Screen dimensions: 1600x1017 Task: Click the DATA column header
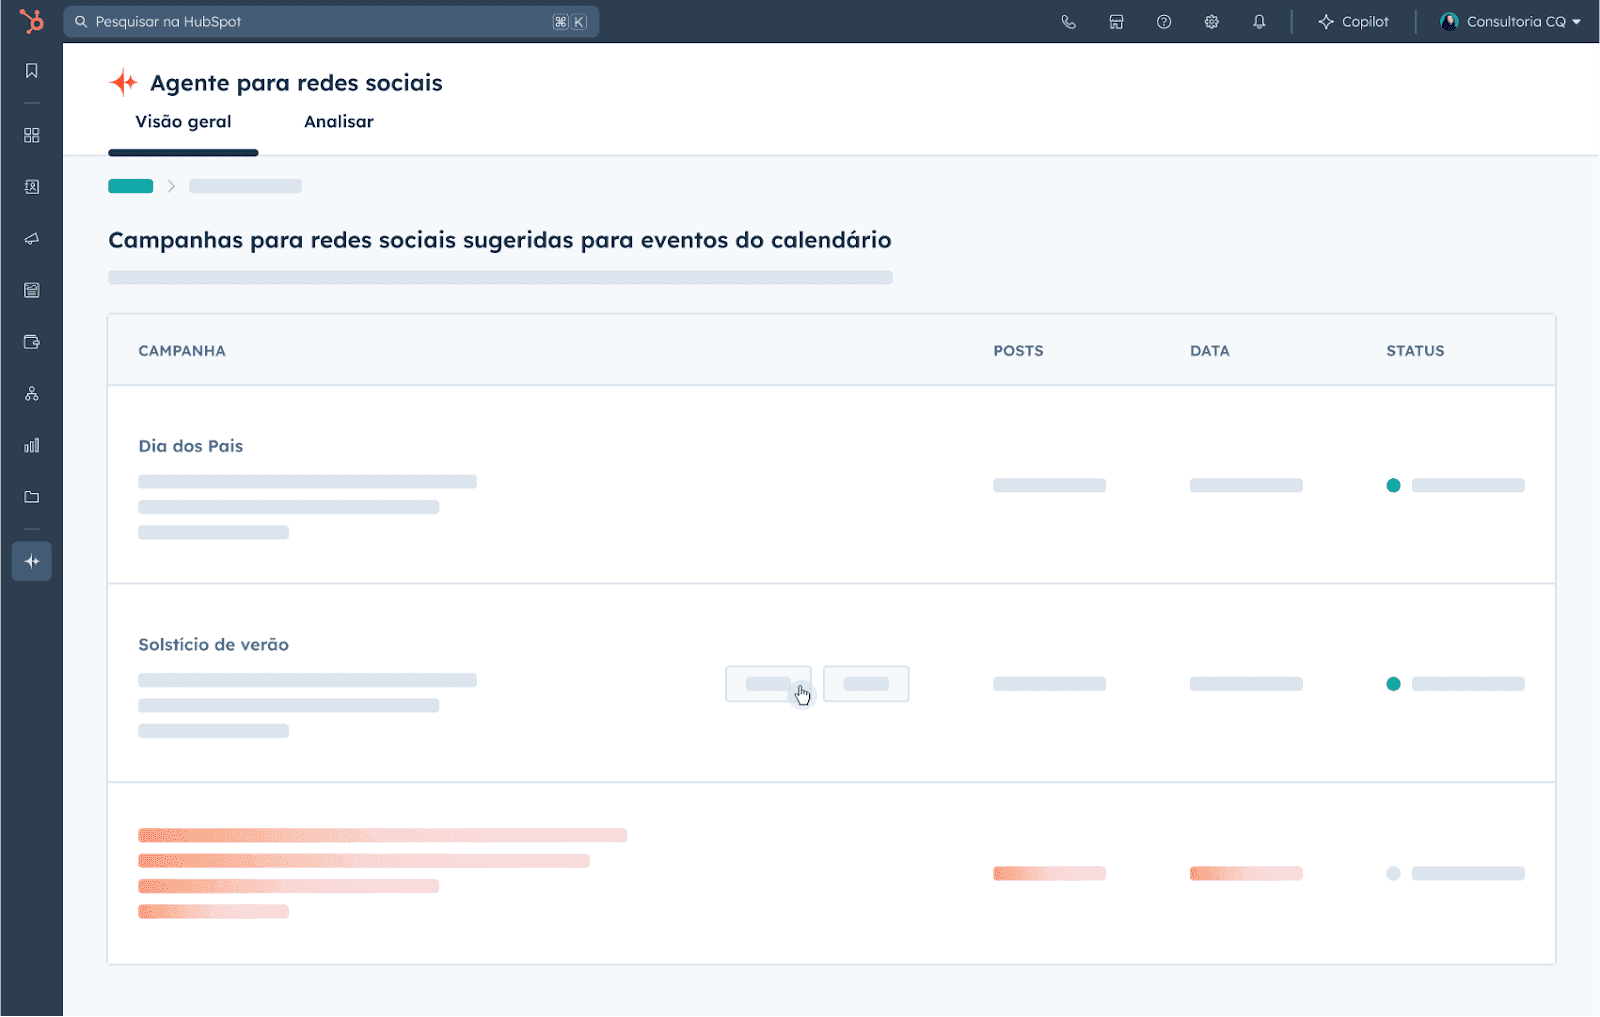click(x=1210, y=351)
